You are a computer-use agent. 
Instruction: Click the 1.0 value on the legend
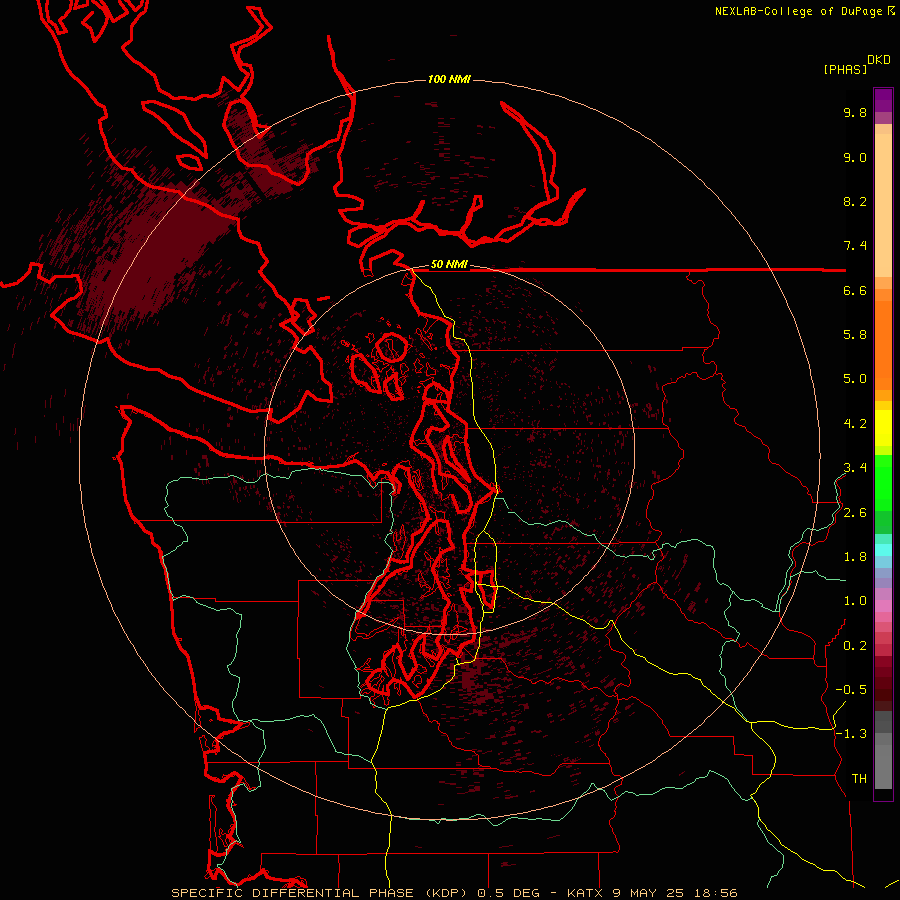coord(855,601)
